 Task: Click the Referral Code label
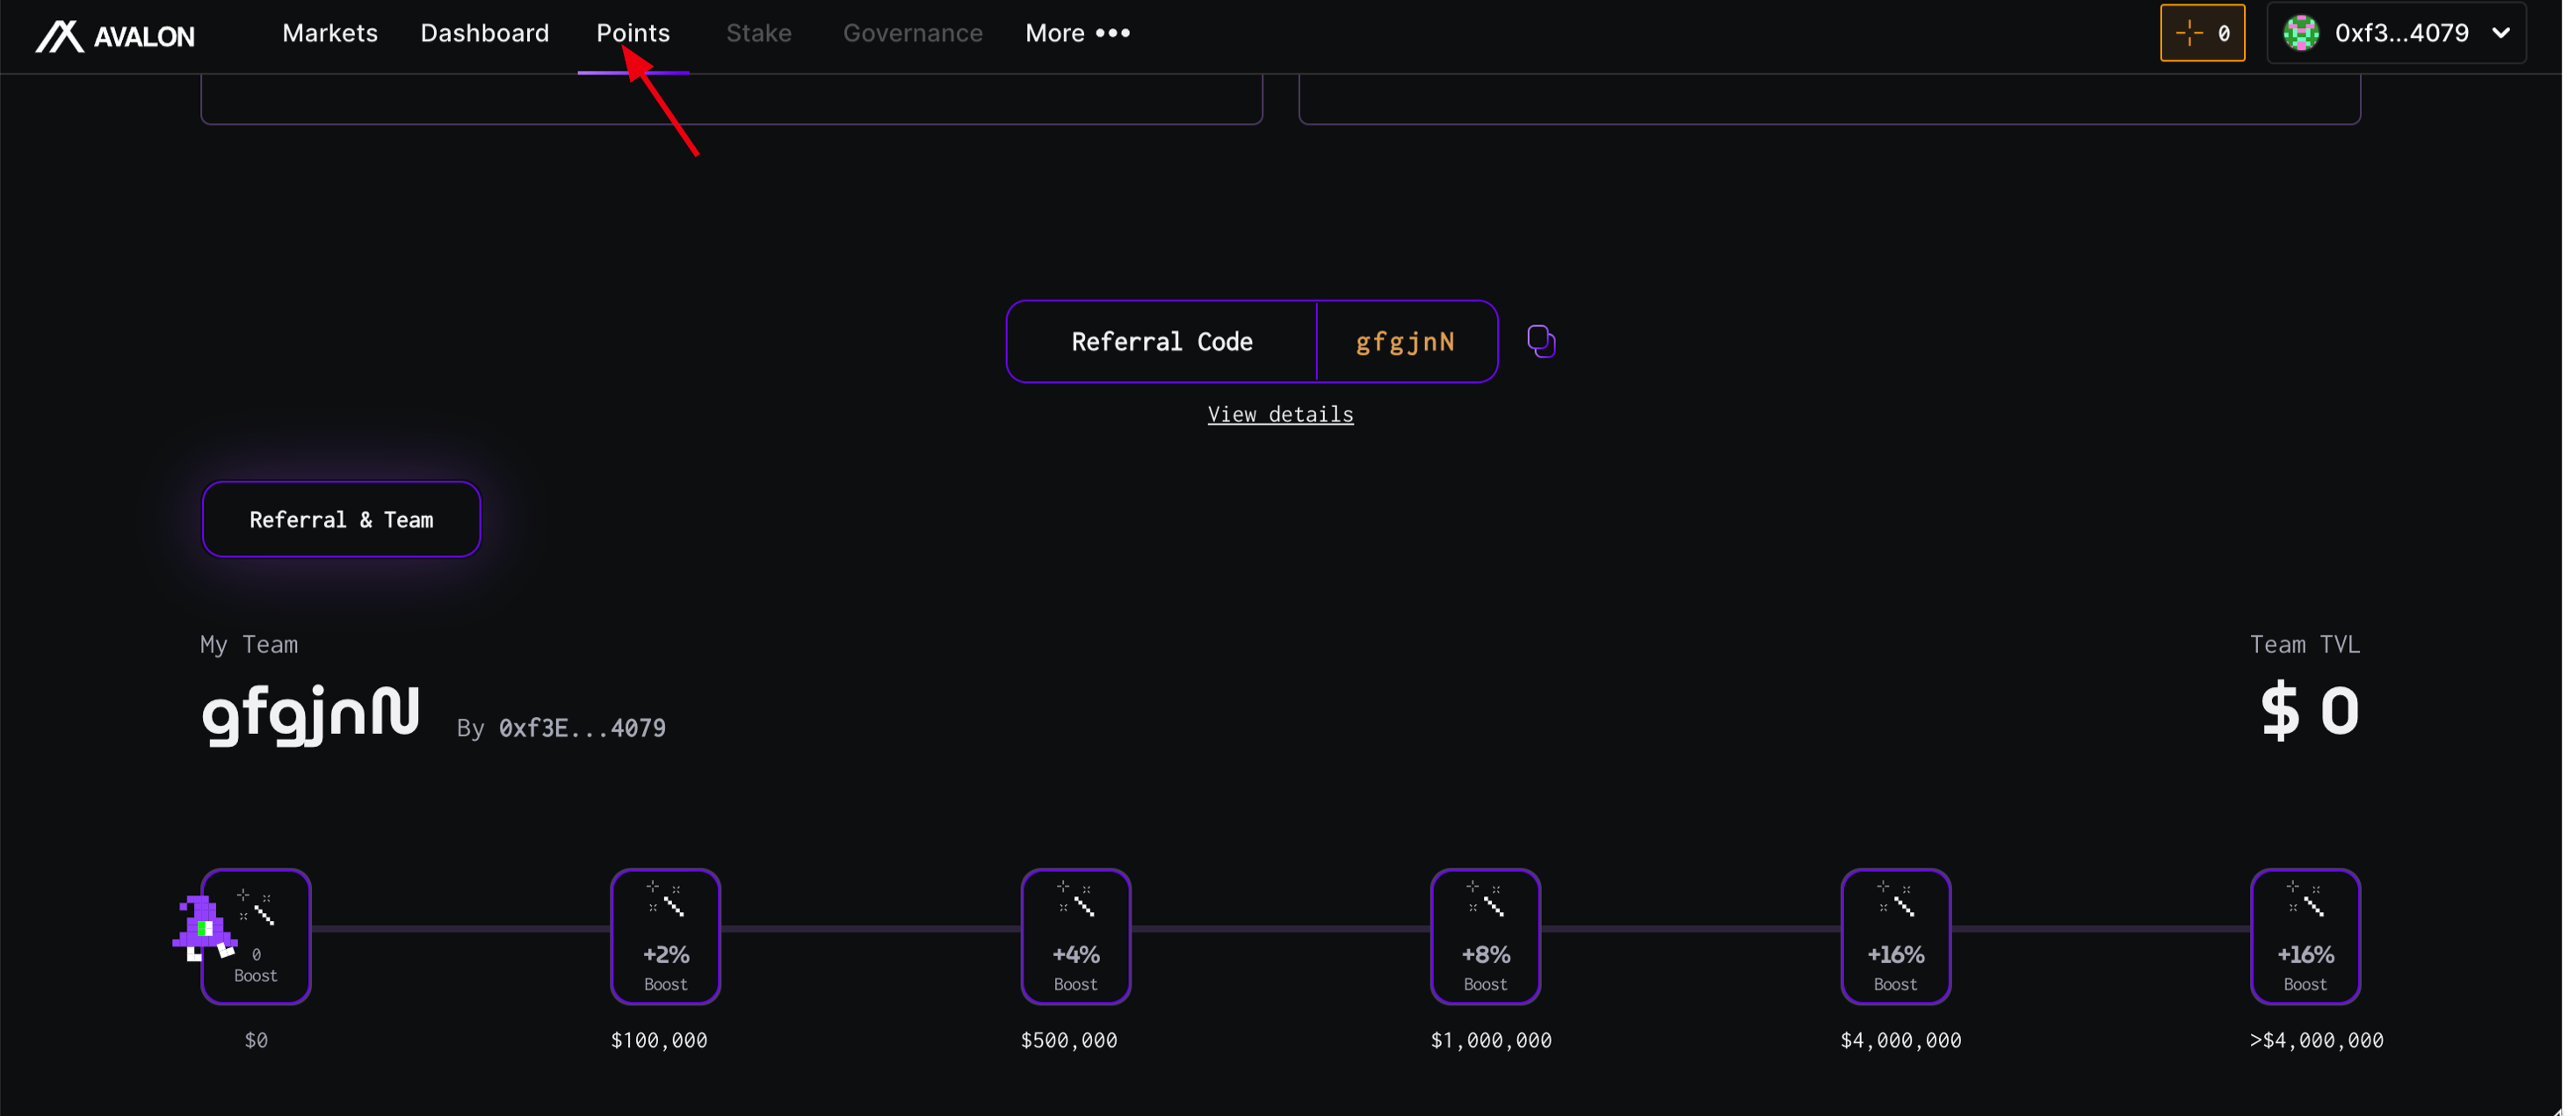(x=1162, y=341)
